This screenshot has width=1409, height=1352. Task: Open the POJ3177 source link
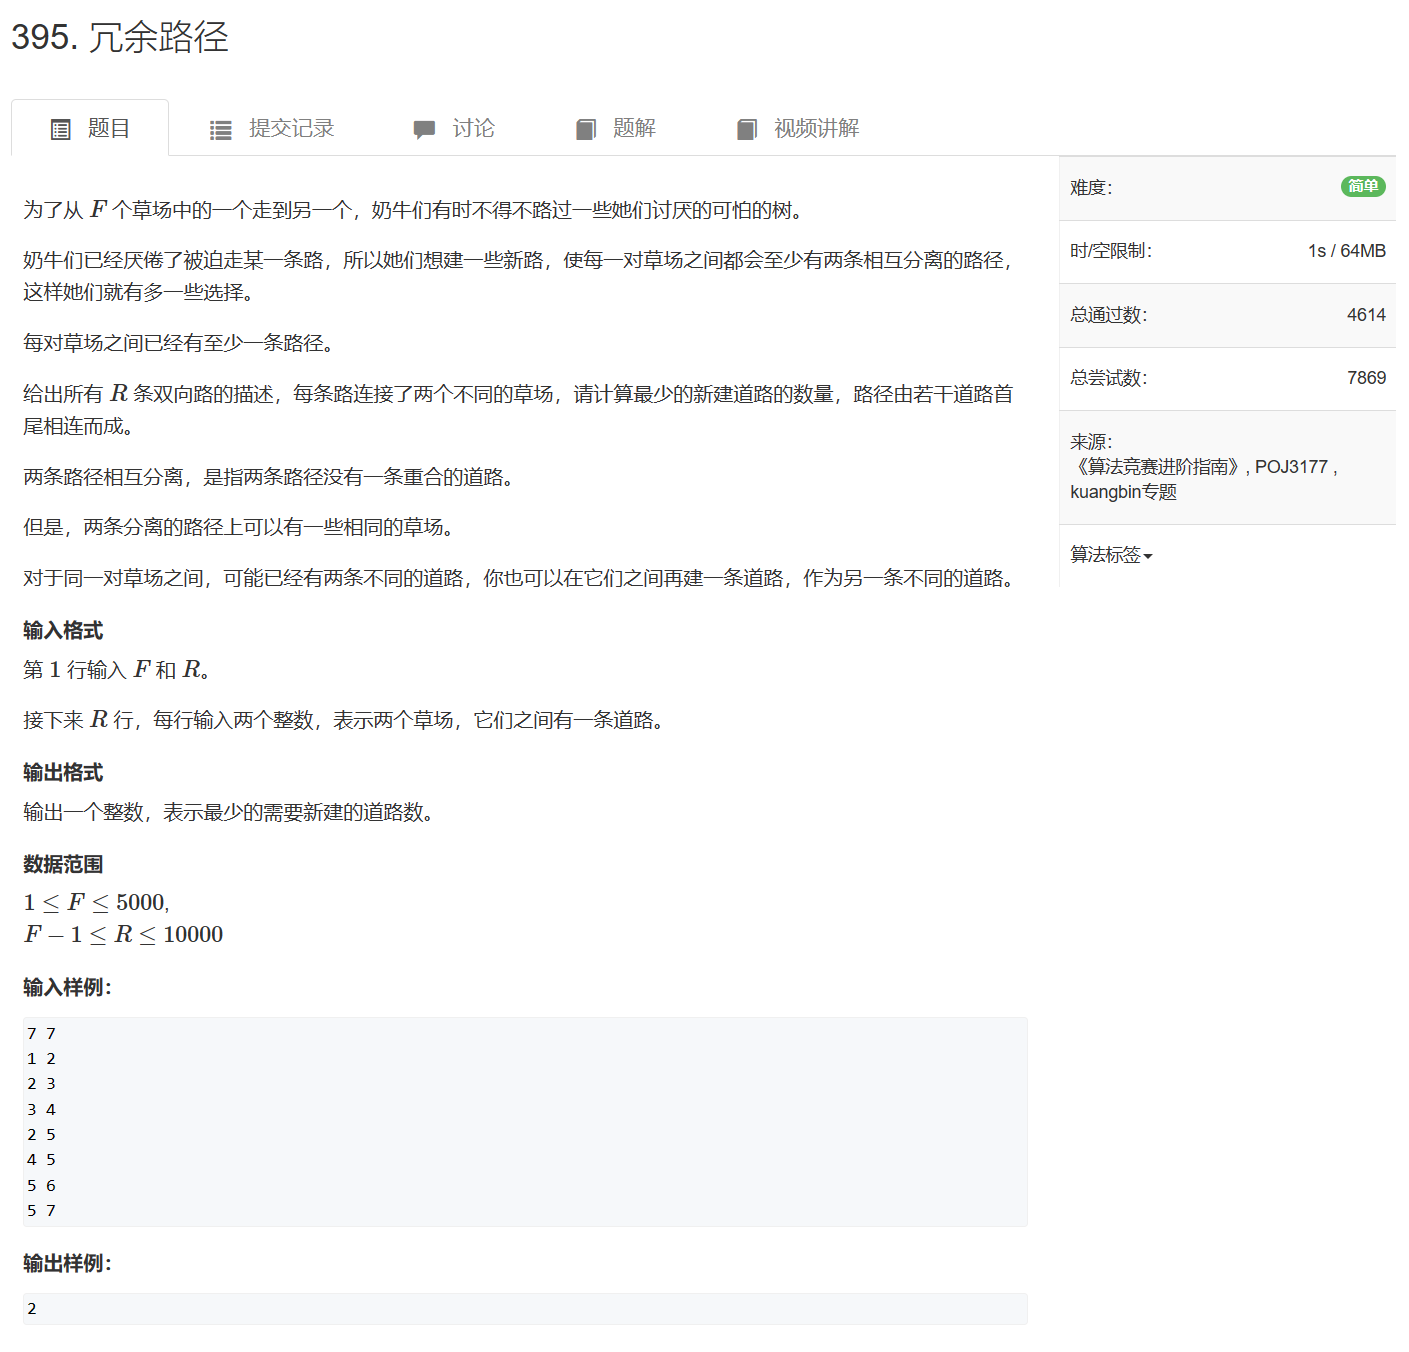pyautogui.click(x=1291, y=466)
